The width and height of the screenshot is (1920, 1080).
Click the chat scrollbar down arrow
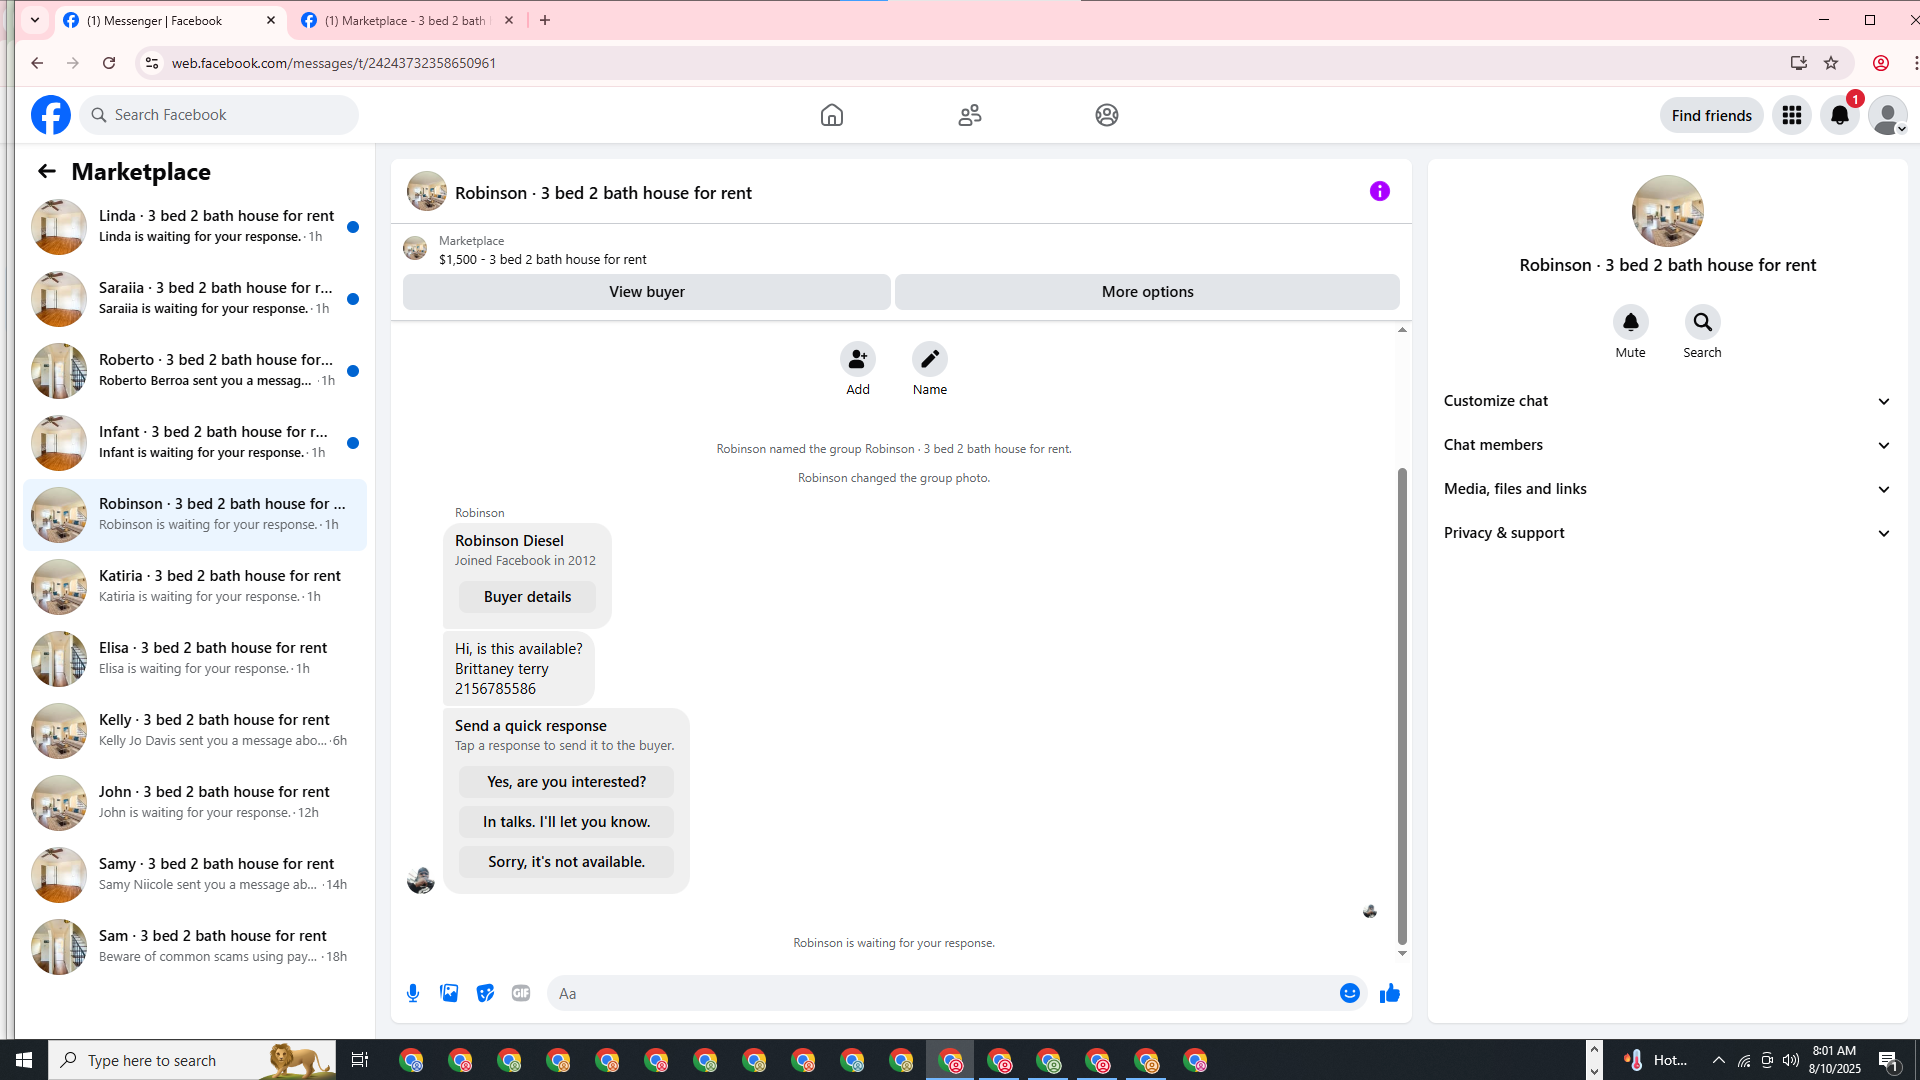click(x=1402, y=953)
